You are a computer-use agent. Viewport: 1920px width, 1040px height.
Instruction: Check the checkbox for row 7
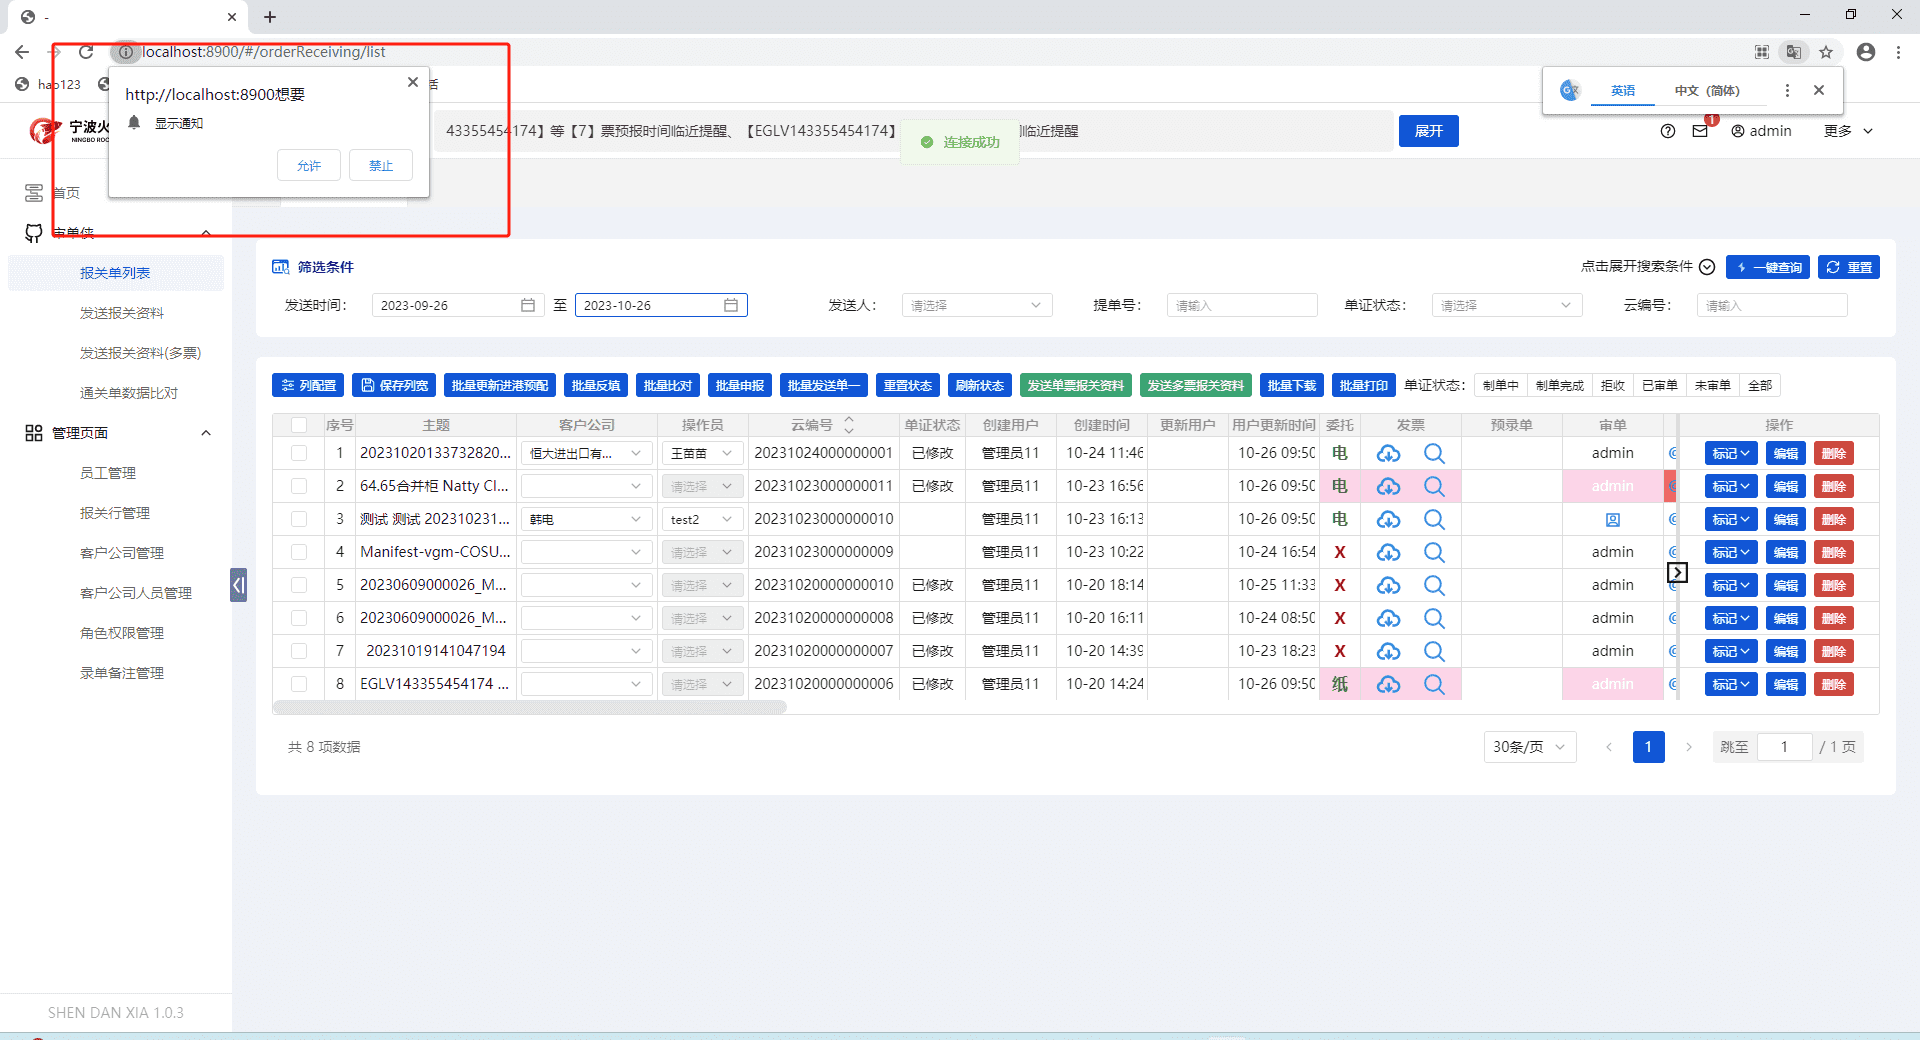(x=299, y=651)
